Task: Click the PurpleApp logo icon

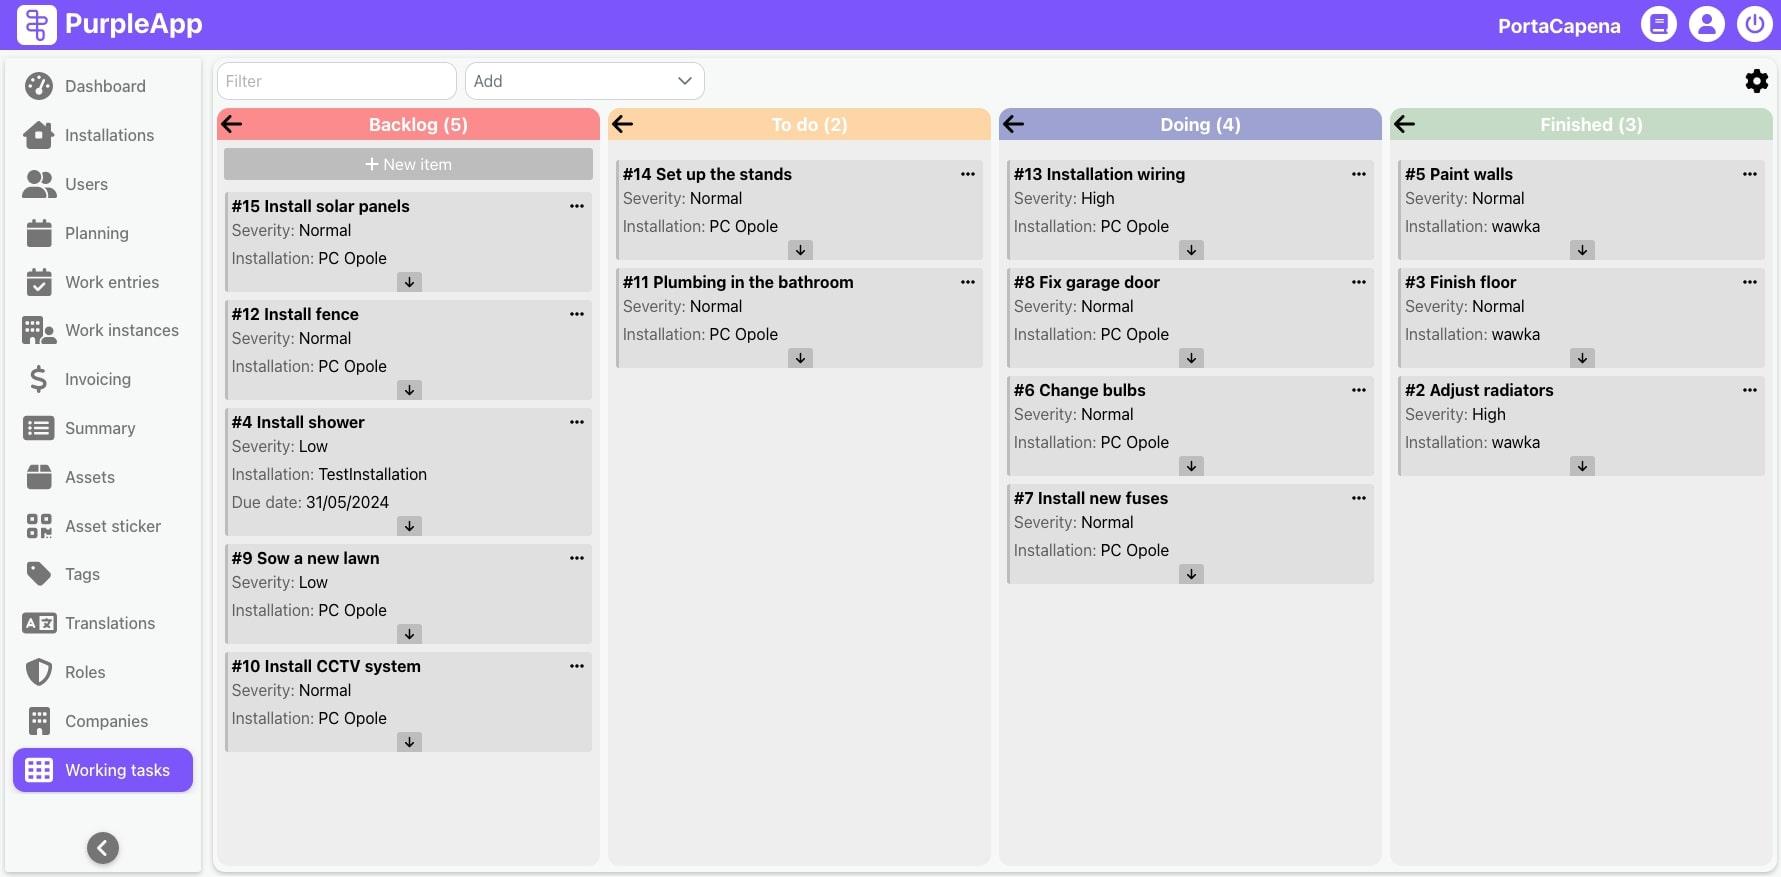Action: point(37,24)
